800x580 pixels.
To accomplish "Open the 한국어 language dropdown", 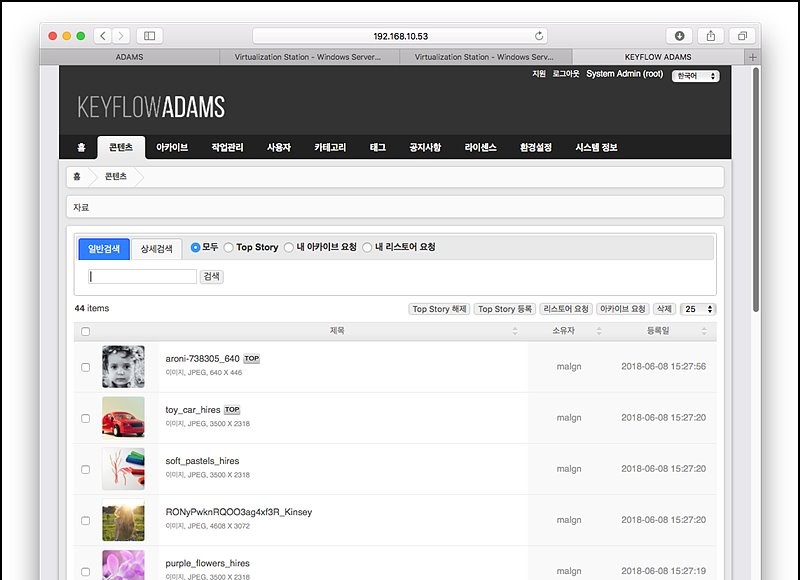I will click(695, 76).
